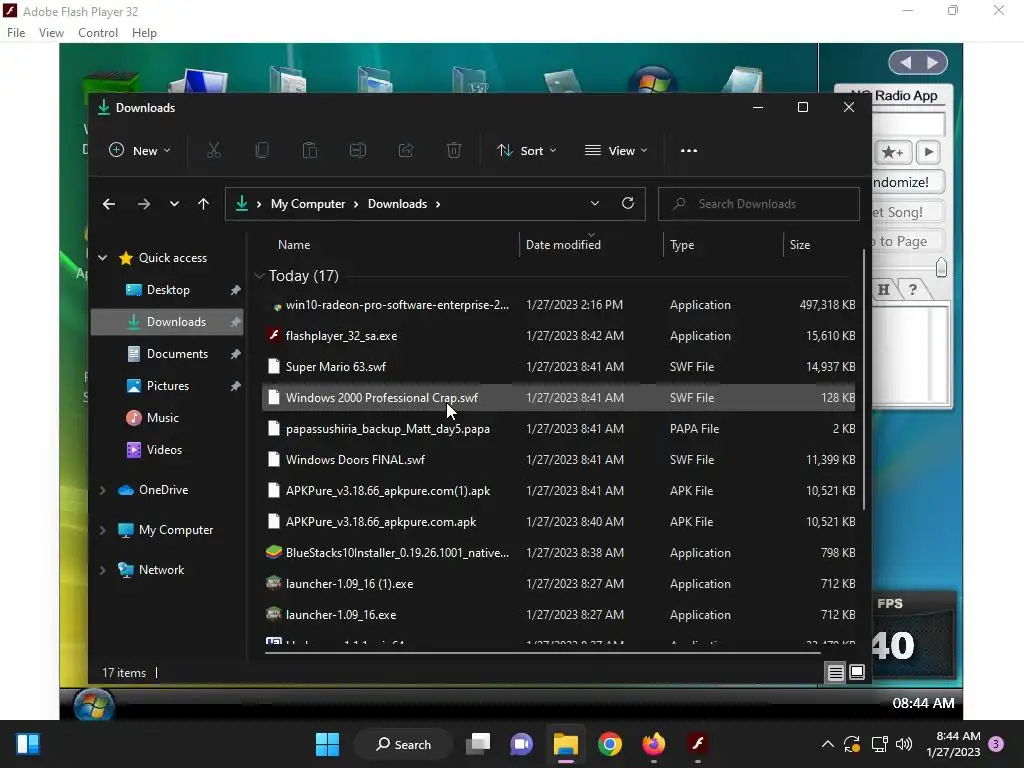The width and height of the screenshot is (1024, 768).
Task: Click the Paste clipboard icon
Action: coord(310,151)
